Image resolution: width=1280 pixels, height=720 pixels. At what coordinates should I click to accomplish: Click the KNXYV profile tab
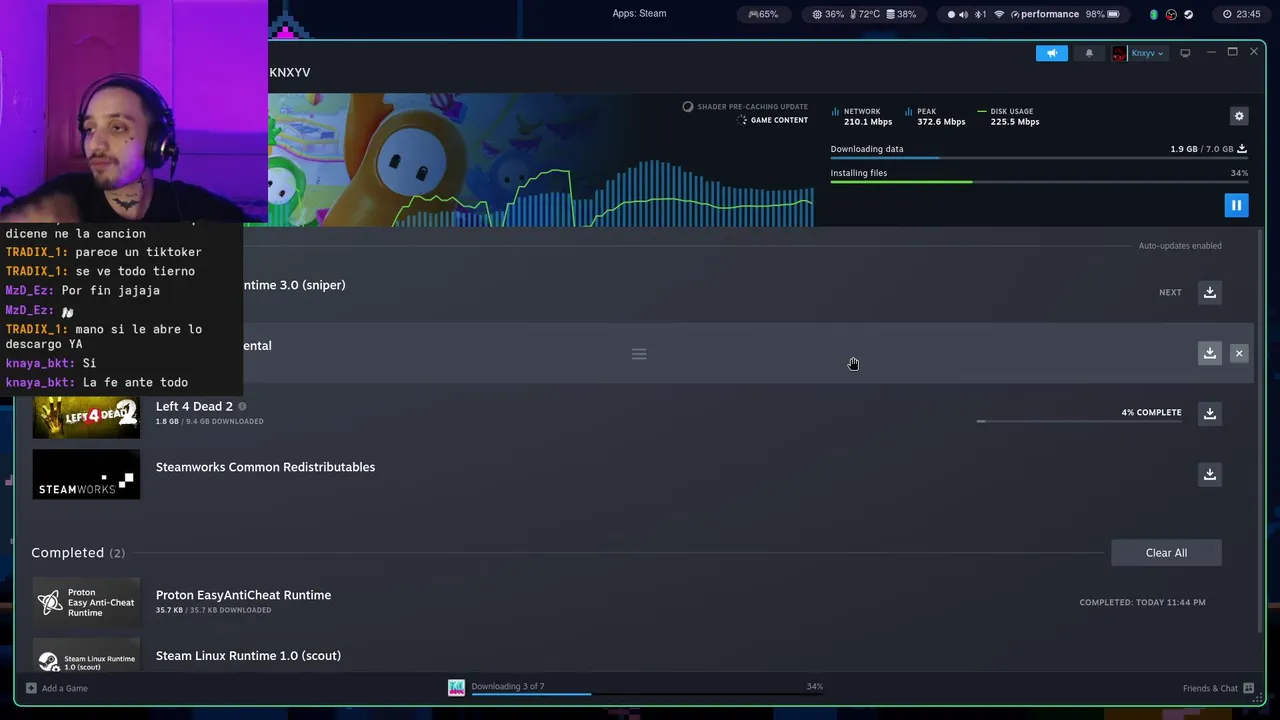point(289,72)
